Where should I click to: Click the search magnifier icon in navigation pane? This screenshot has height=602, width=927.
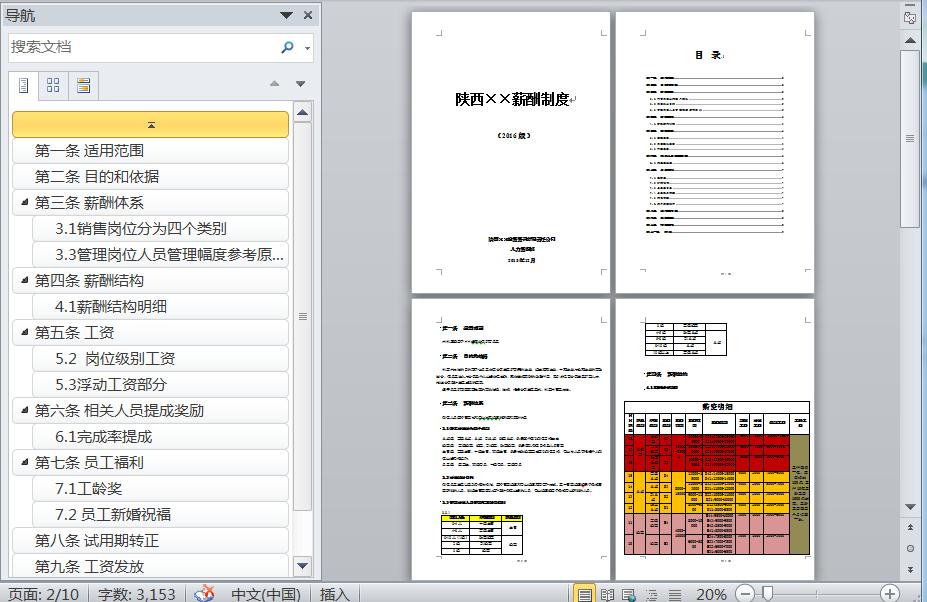[x=288, y=47]
